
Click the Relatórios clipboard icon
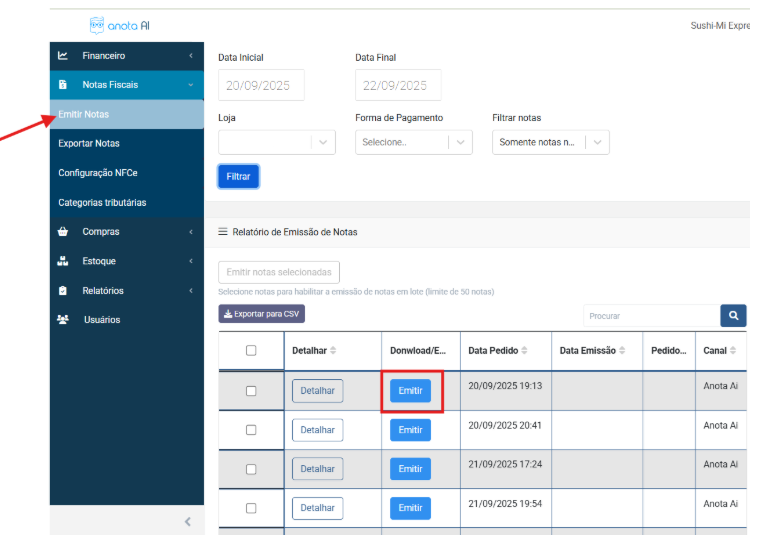(x=63, y=291)
